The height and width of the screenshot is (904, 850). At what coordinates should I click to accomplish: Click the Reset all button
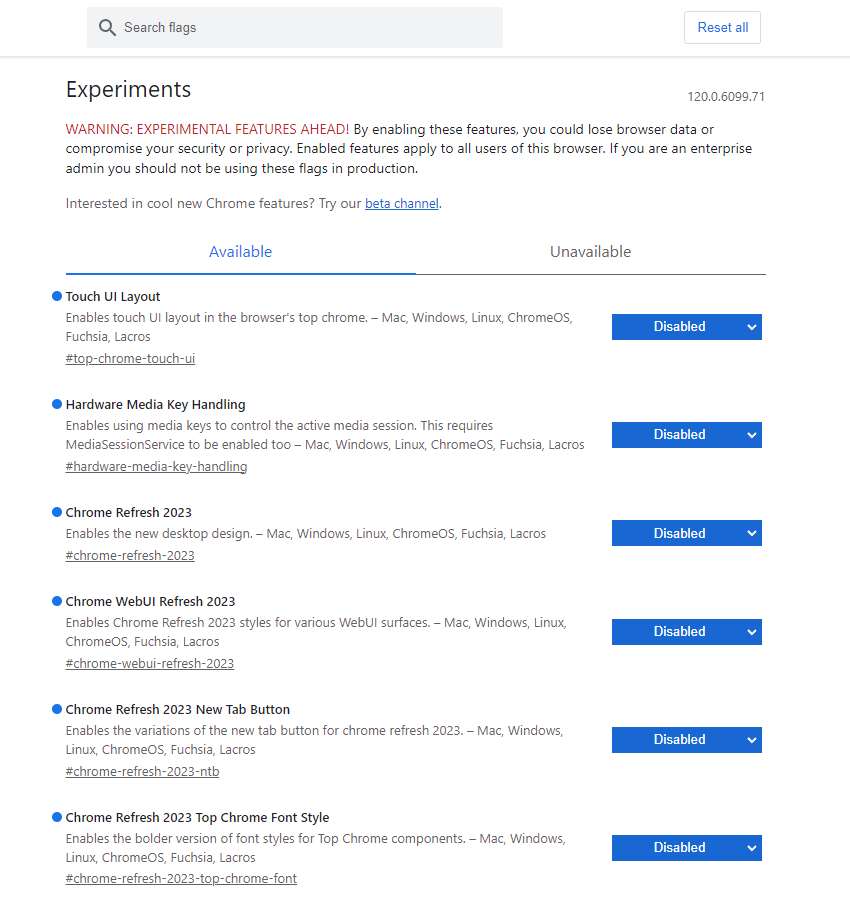[722, 27]
